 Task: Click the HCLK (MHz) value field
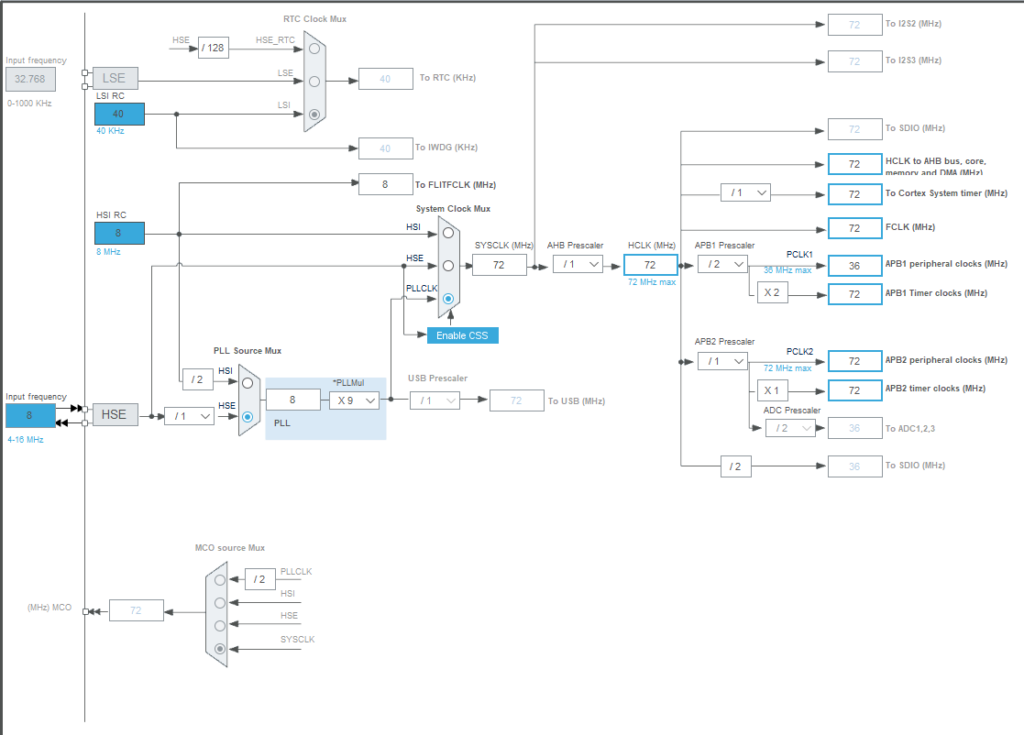pos(650,265)
